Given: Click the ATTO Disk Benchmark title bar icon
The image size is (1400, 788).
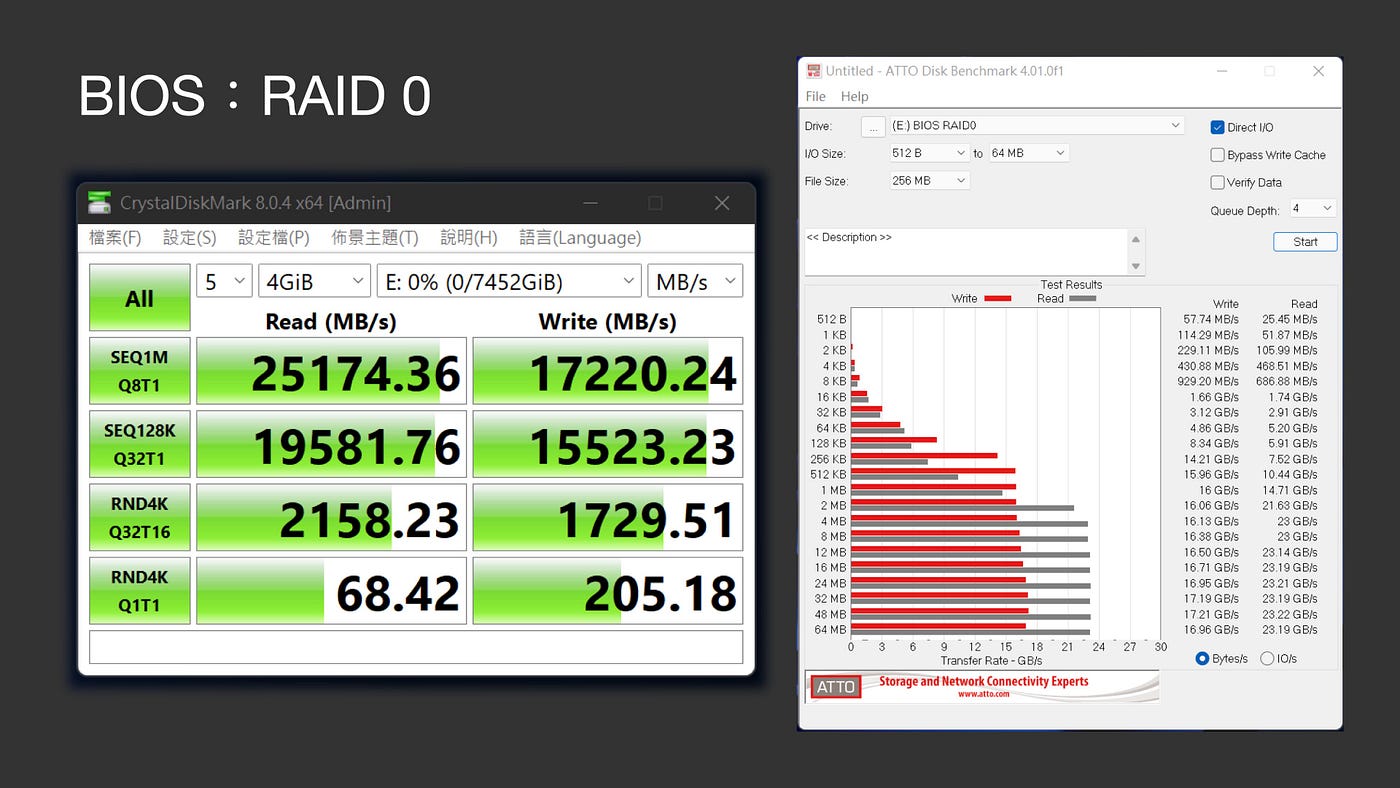Looking at the screenshot, I should point(813,71).
